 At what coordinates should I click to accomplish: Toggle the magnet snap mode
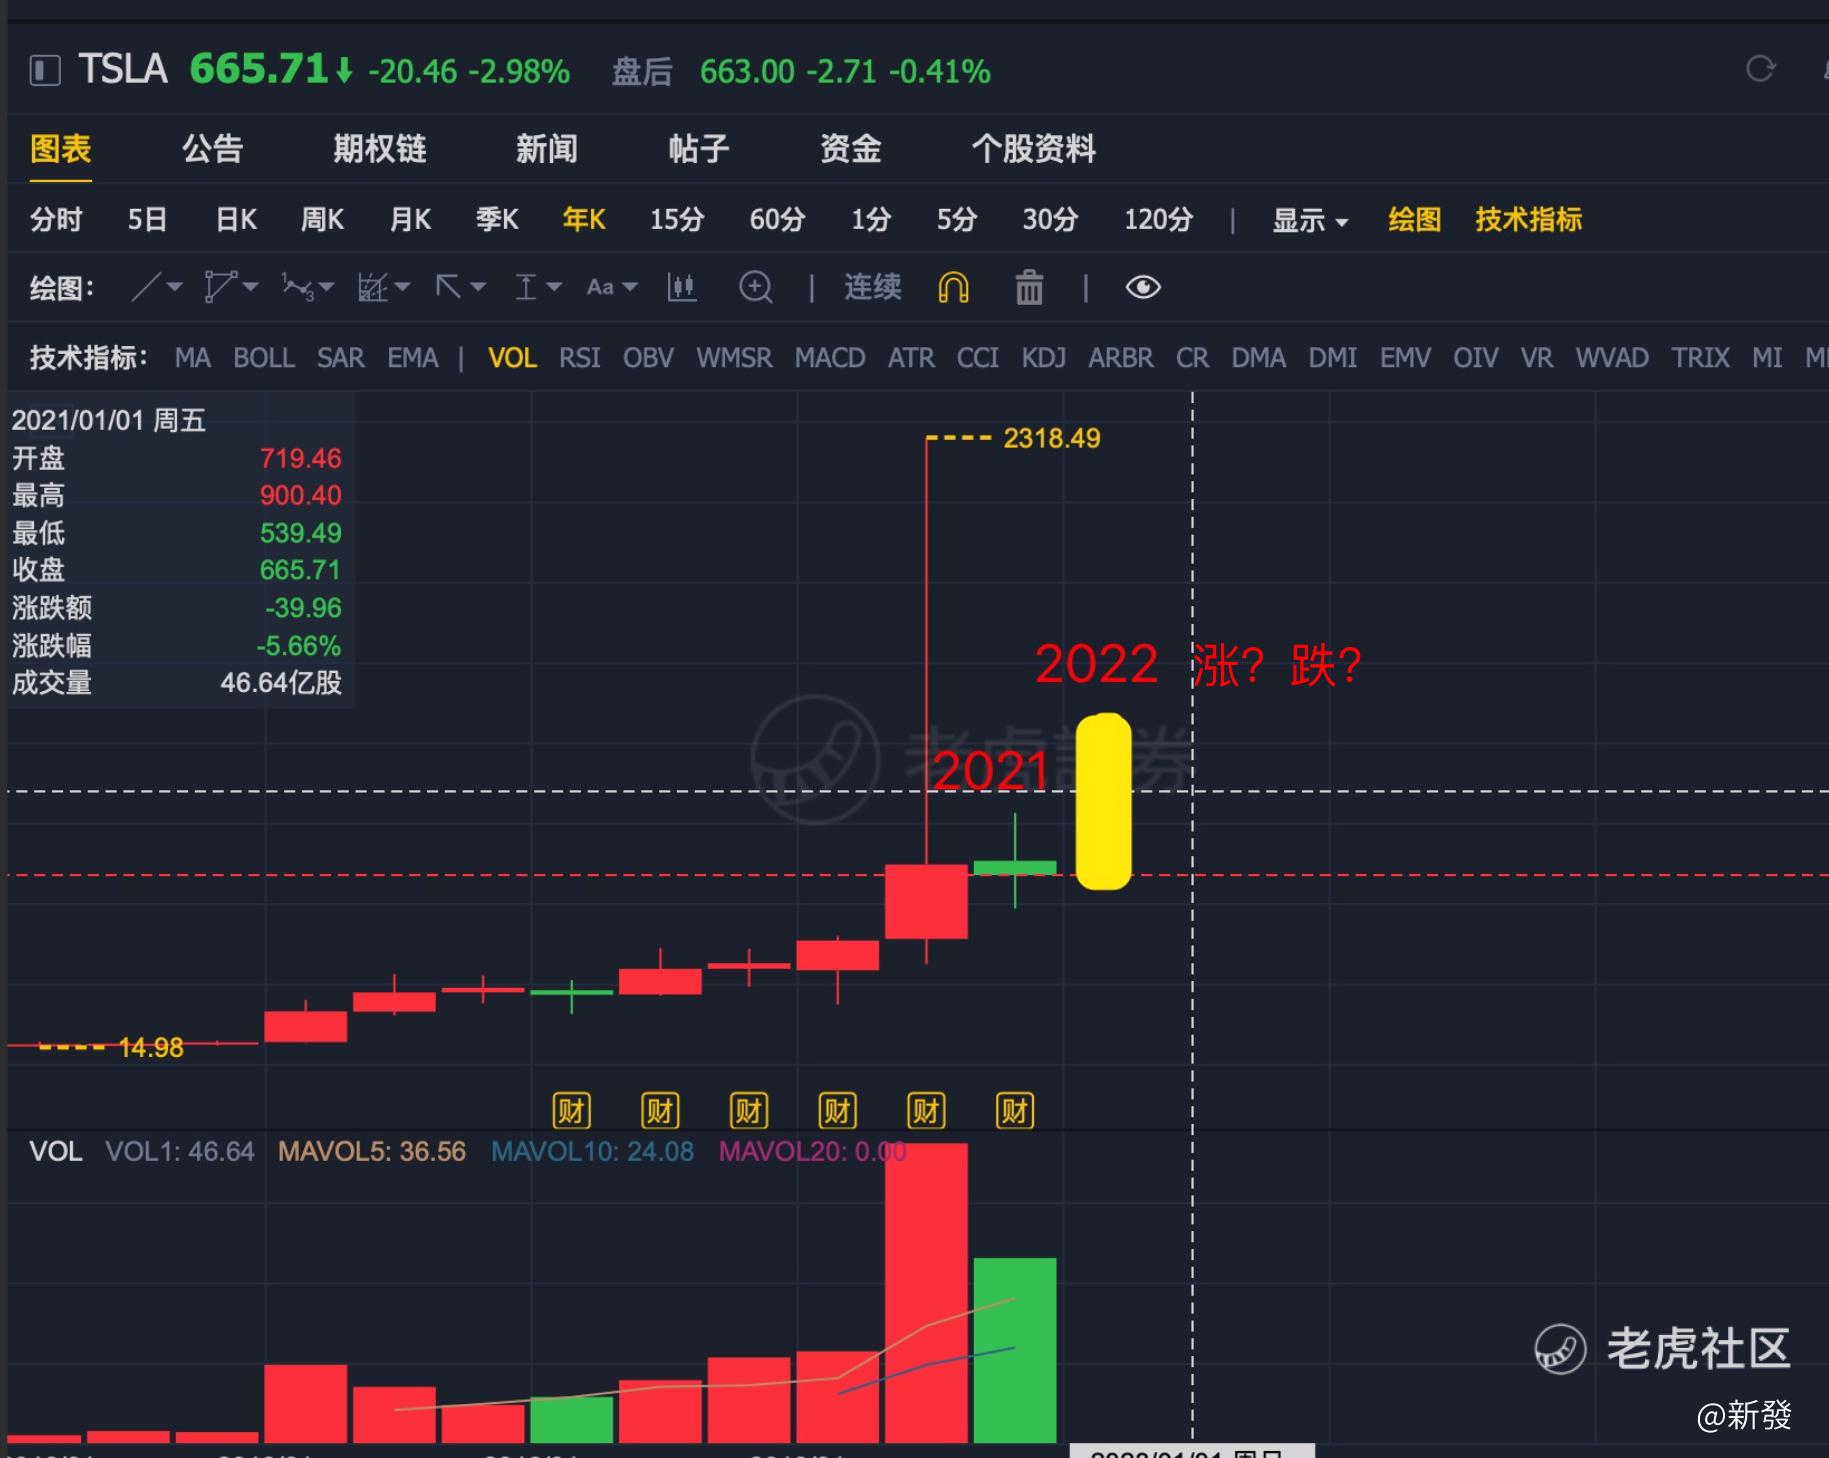(953, 288)
